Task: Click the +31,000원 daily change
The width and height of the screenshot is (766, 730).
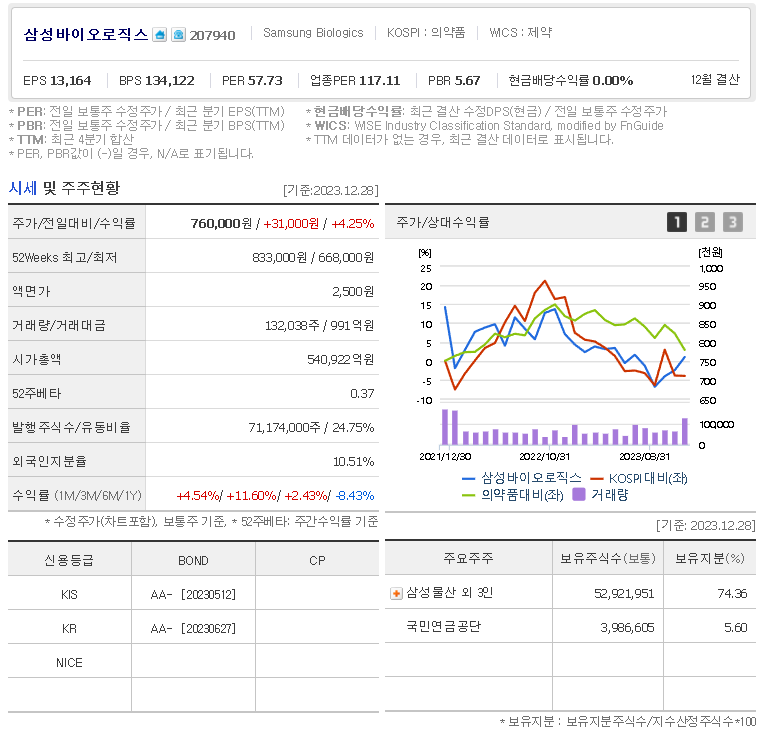Action: pyautogui.click(x=291, y=224)
